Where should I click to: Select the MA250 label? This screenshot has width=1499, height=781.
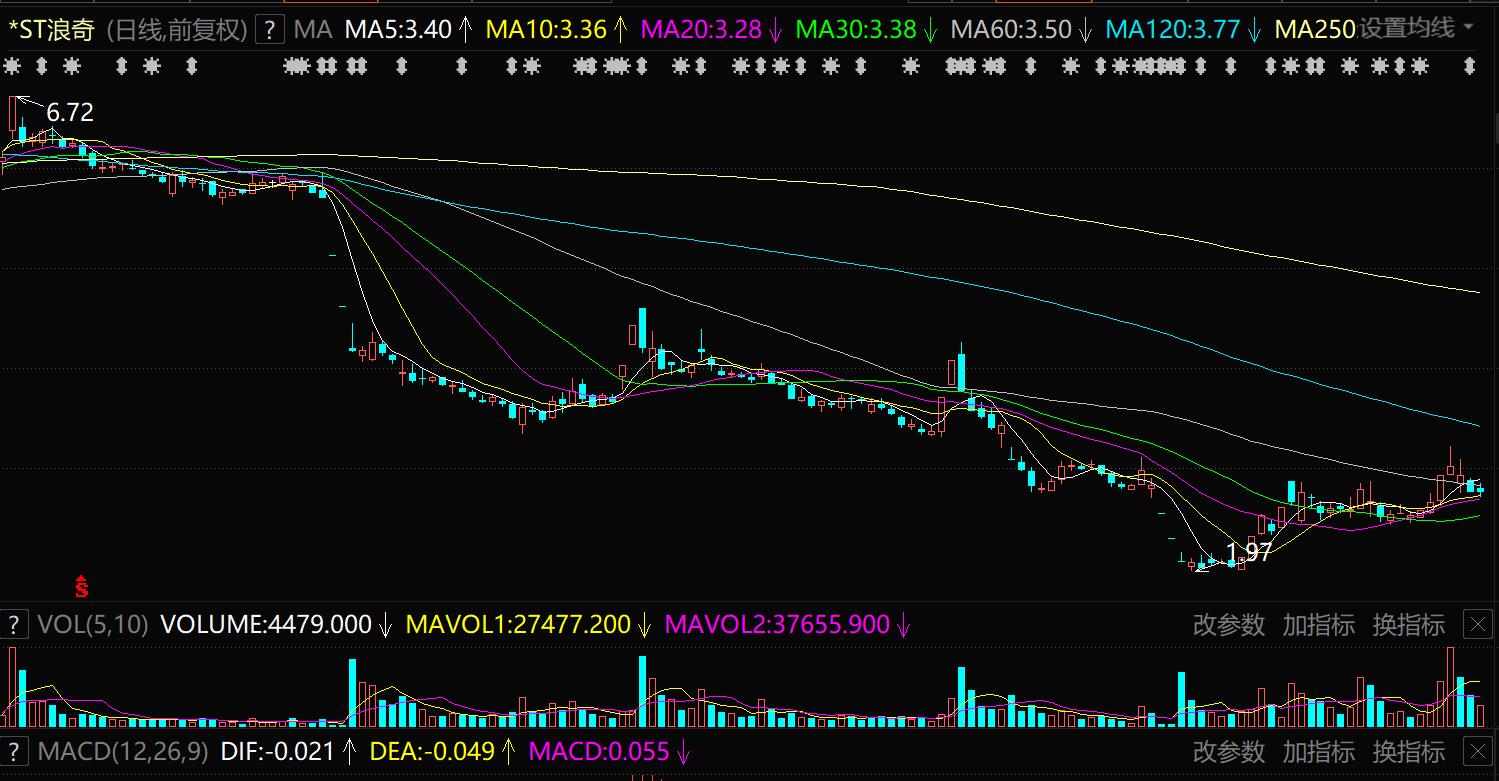point(1316,29)
